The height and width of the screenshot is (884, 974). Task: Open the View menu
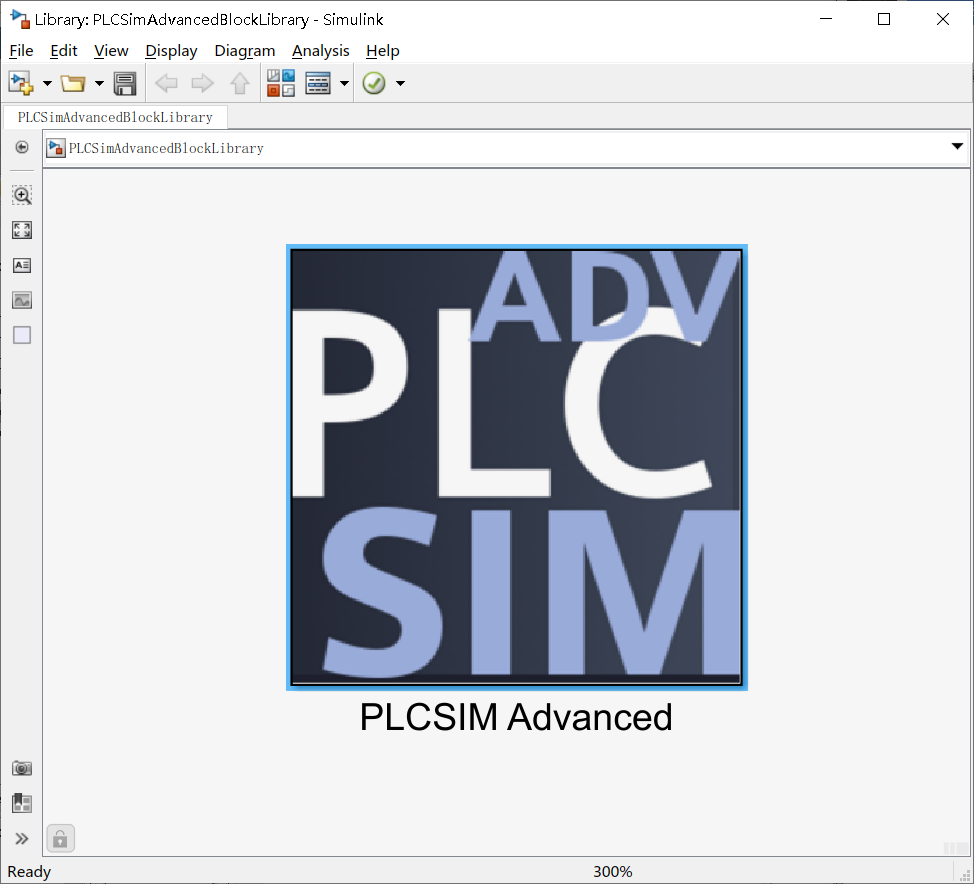pos(111,51)
